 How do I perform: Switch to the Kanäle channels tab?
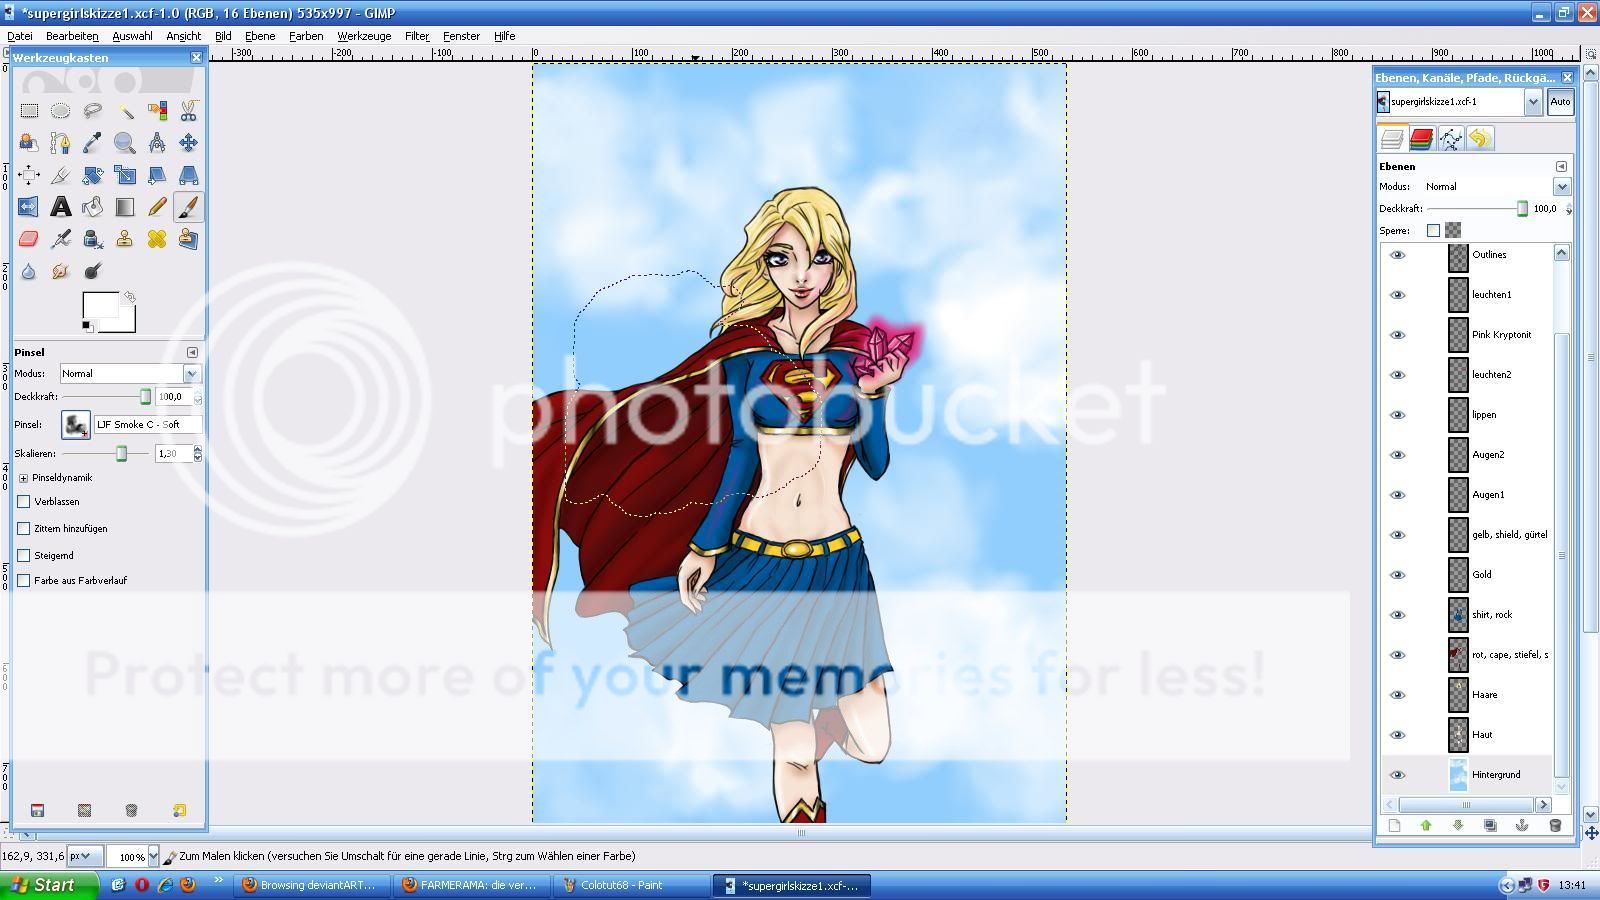click(x=1421, y=139)
